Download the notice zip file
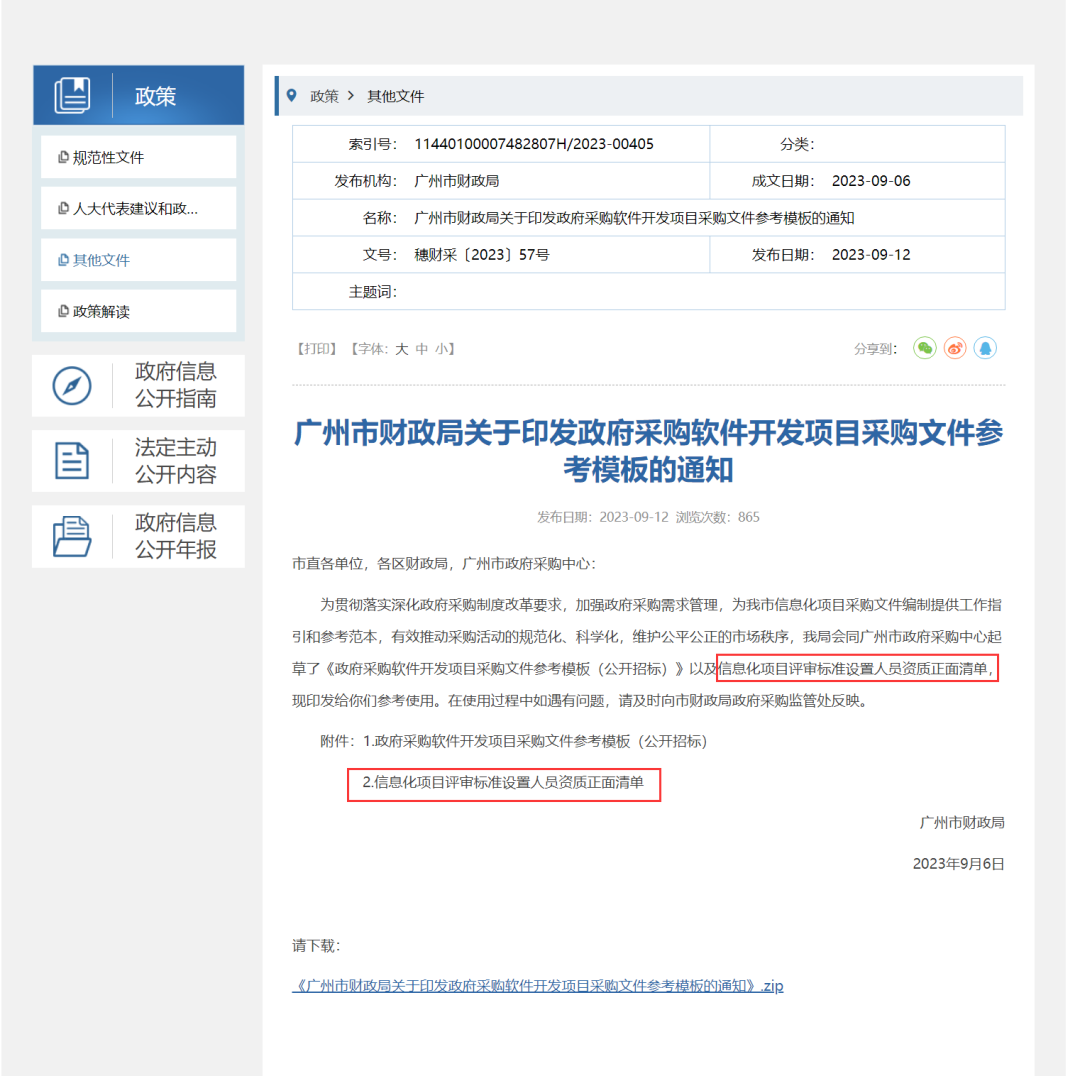This screenshot has height=1076, width=1080. [538, 985]
